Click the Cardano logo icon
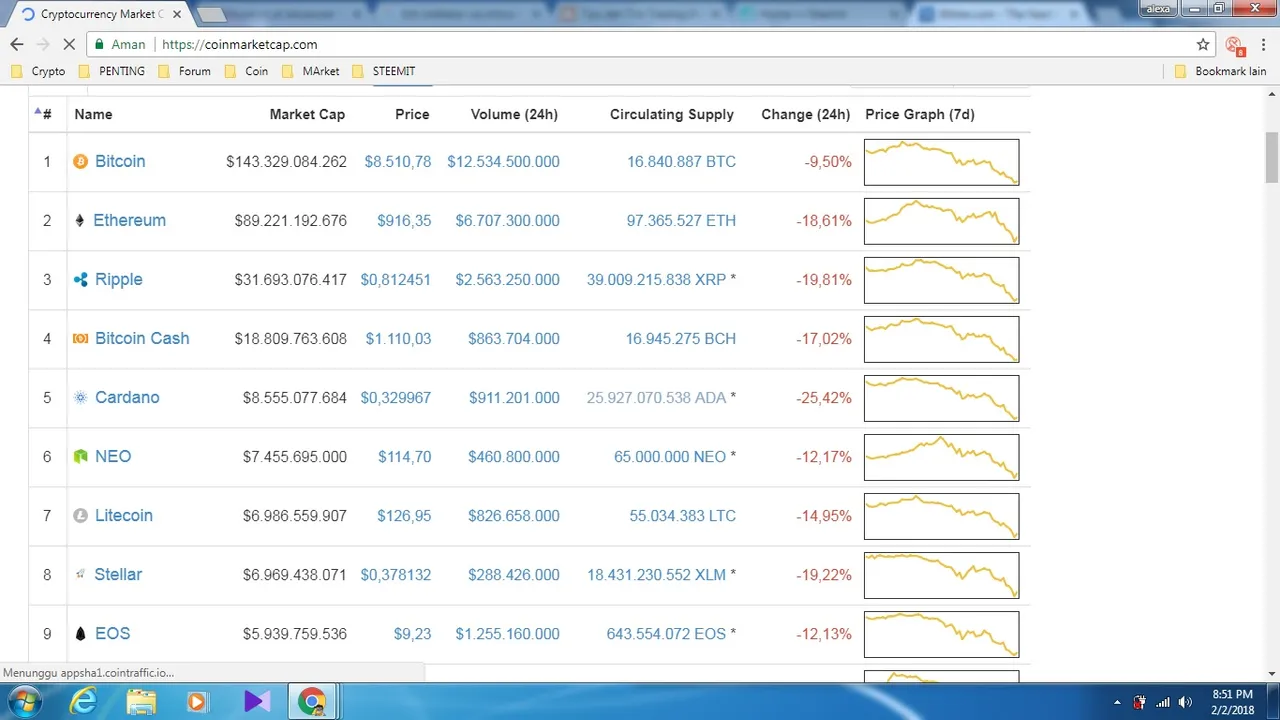The height and width of the screenshot is (720, 1280). (81, 397)
